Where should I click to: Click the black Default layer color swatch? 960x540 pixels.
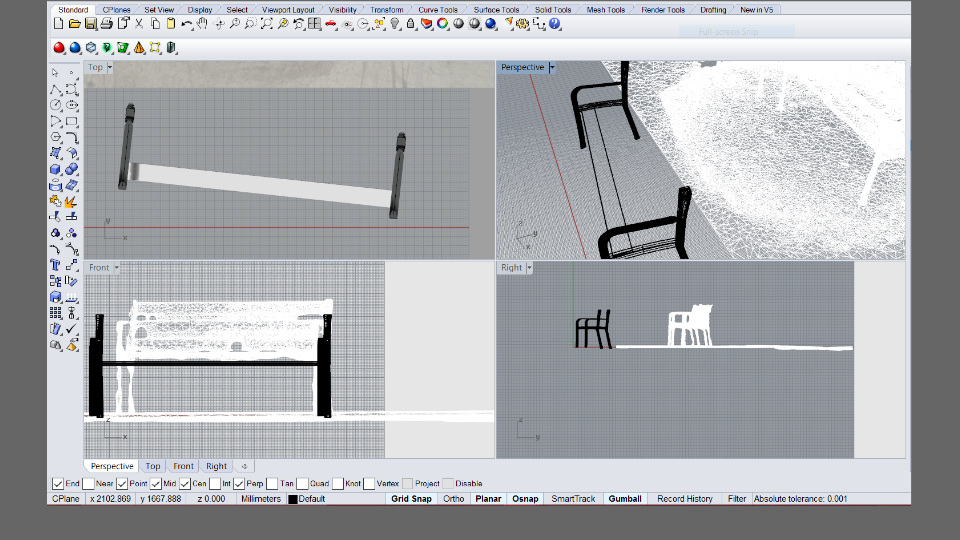click(x=293, y=499)
